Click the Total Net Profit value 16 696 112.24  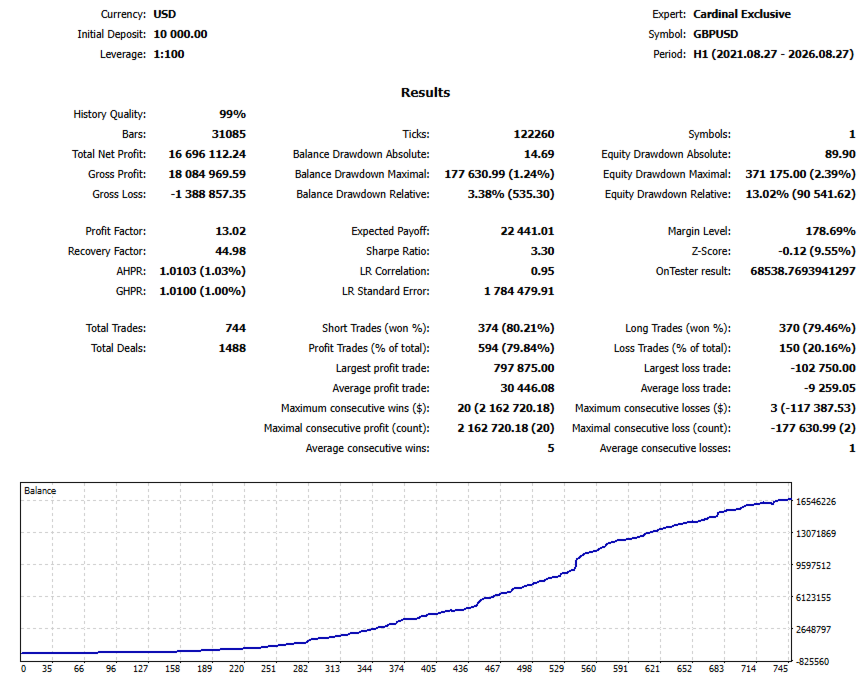click(207, 154)
